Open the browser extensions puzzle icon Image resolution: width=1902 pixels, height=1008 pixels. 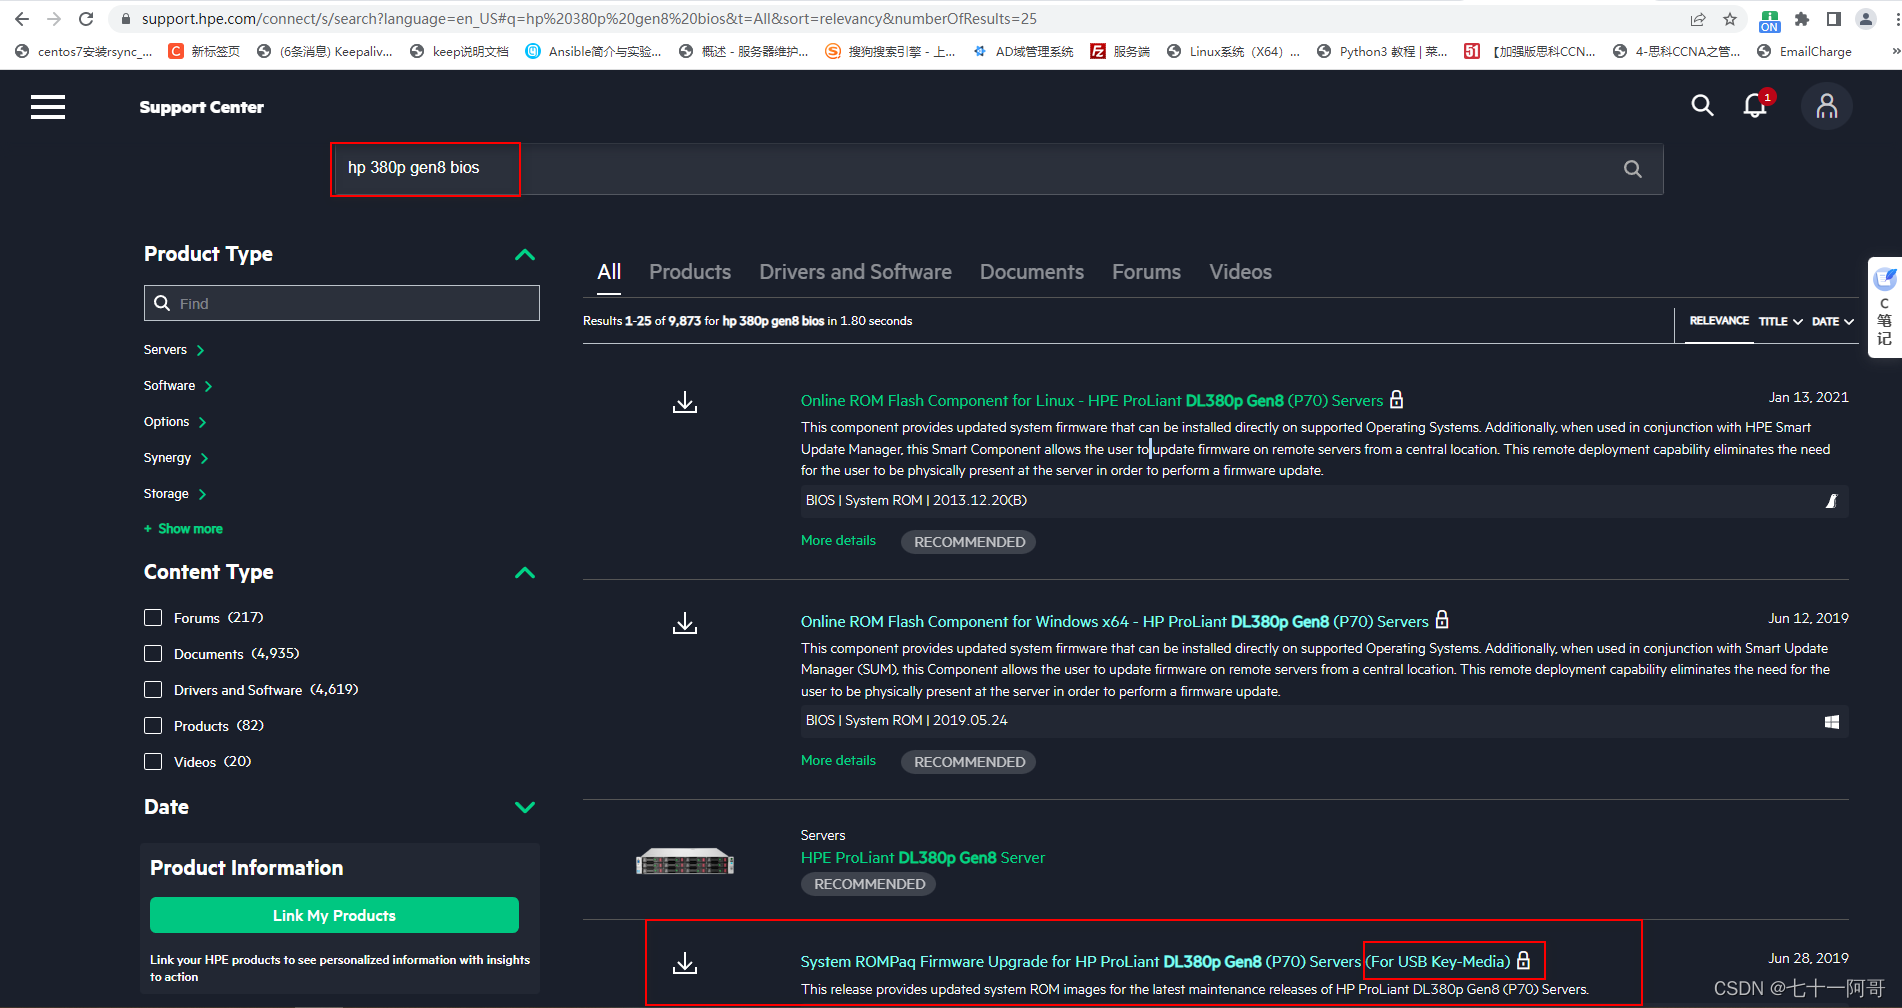click(1802, 19)
